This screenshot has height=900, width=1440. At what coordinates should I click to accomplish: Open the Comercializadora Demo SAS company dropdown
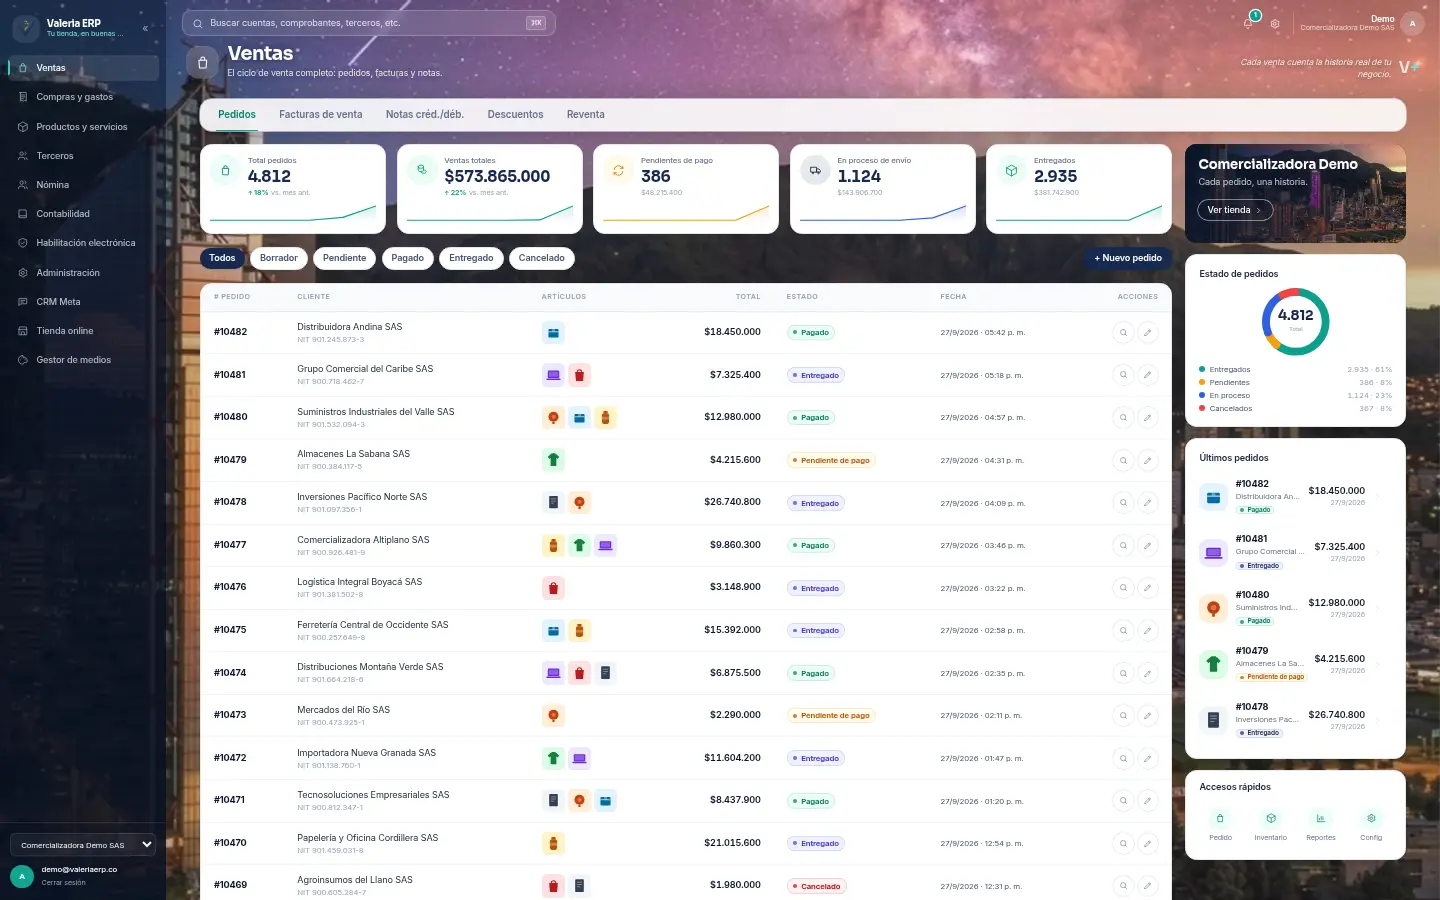[83, 845]
